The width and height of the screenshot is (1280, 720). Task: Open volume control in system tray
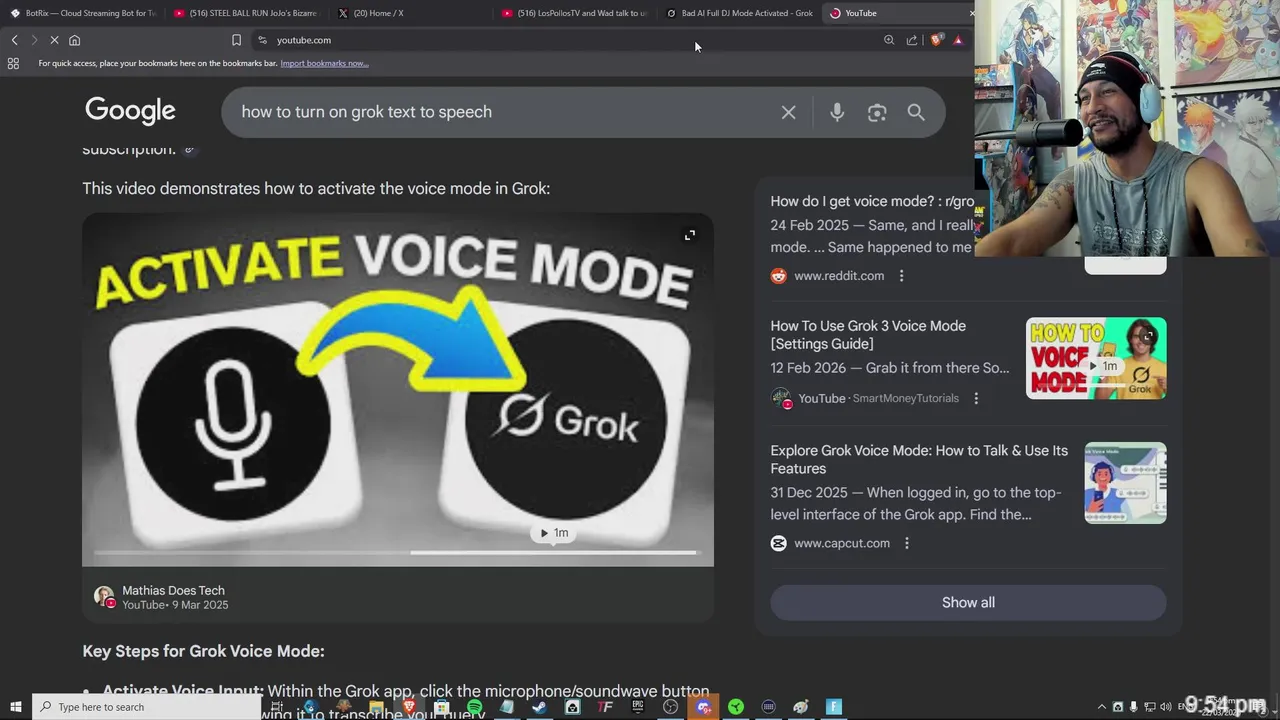pos(1165,707)
